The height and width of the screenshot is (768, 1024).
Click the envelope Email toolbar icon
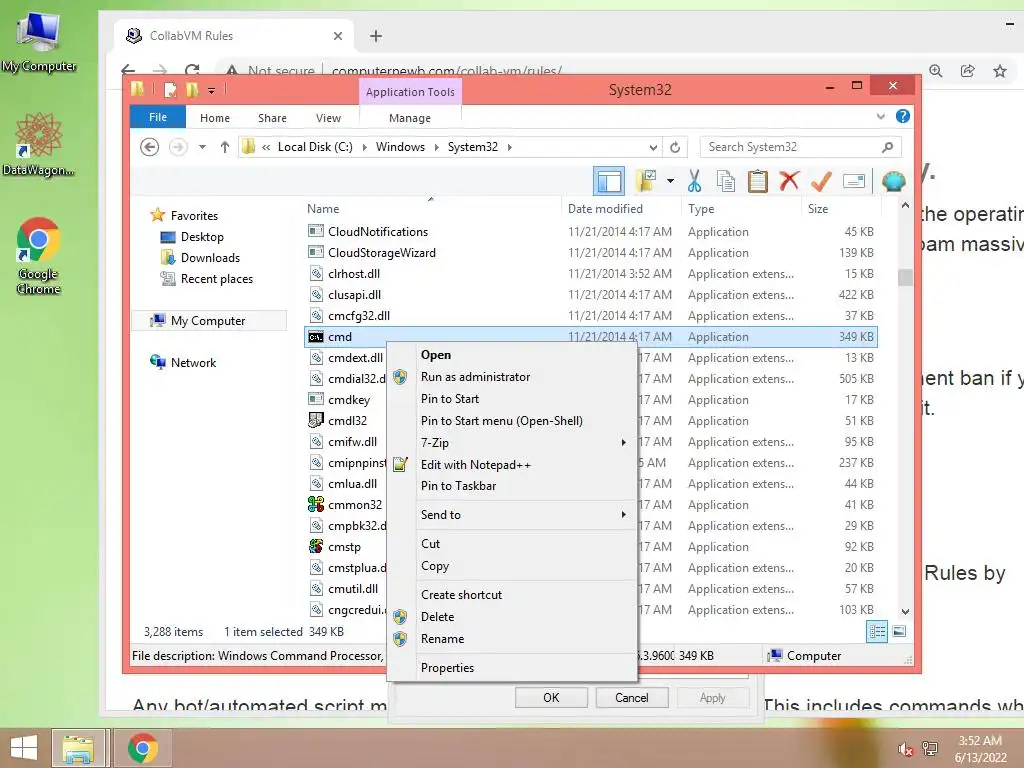854,181
